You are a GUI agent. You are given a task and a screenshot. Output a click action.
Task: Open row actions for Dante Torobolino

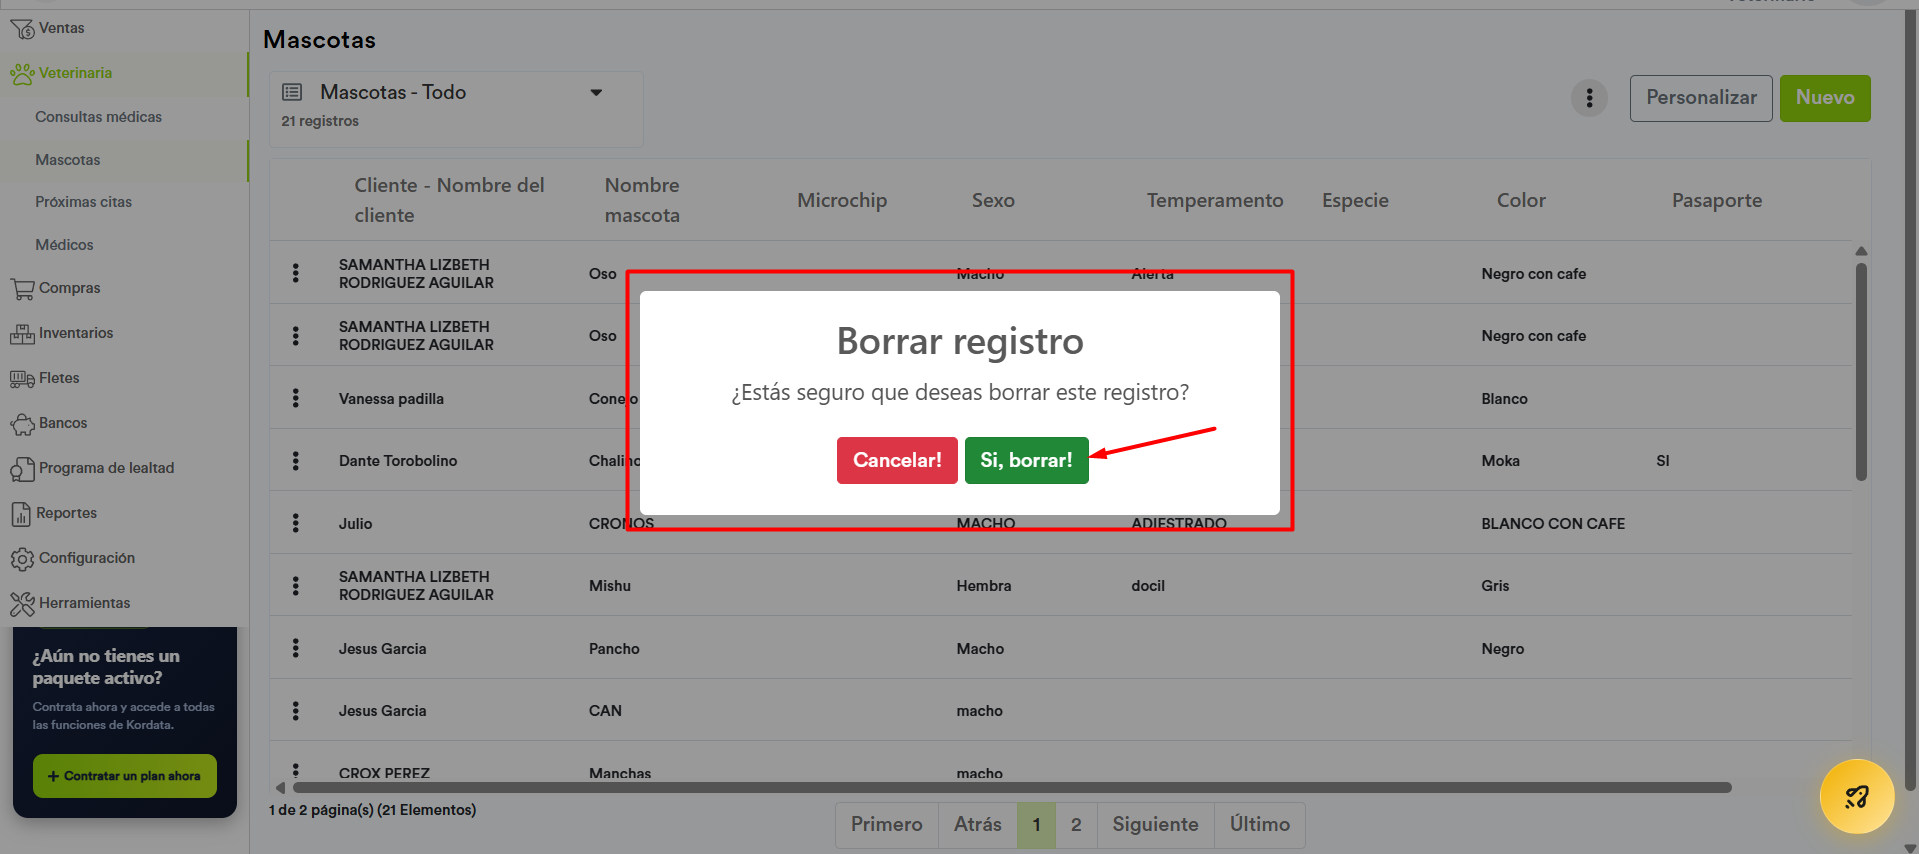(x=296, y=460)
